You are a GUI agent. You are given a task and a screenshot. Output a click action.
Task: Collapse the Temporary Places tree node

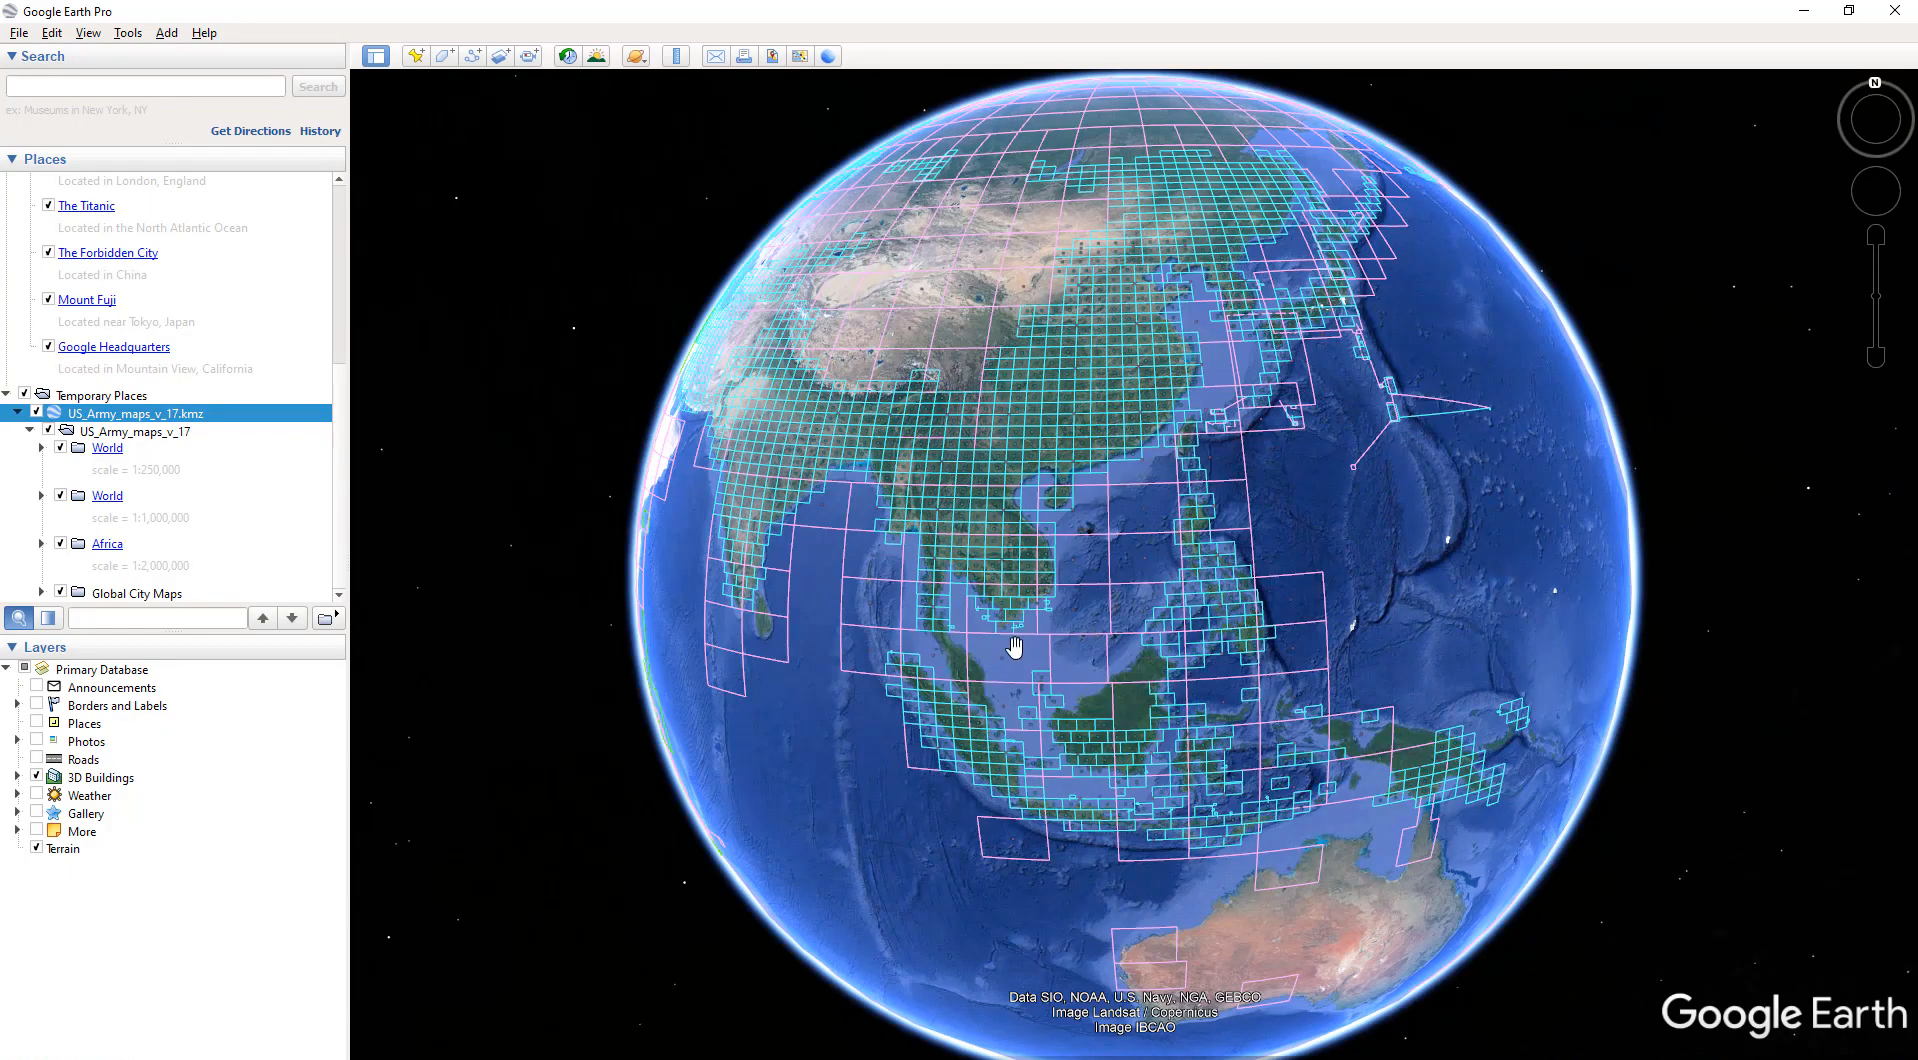[6, 394]
